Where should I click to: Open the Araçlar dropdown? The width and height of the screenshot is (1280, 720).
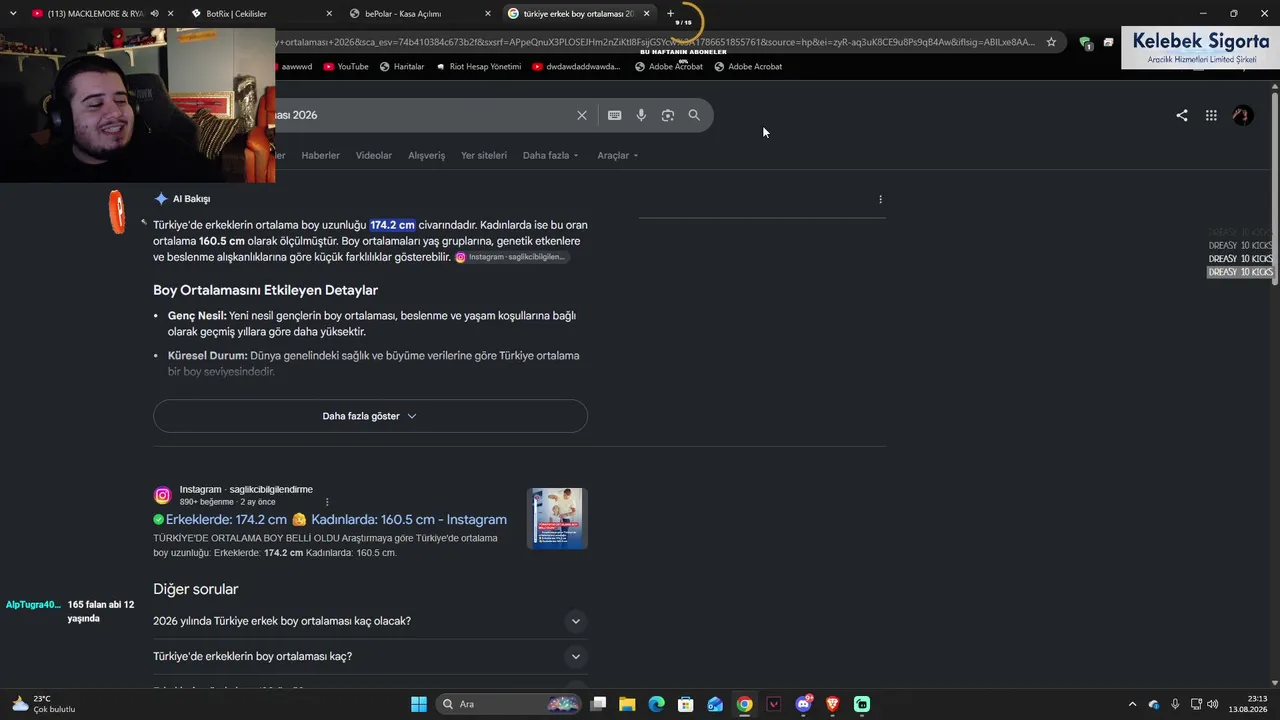click(618, 156)
